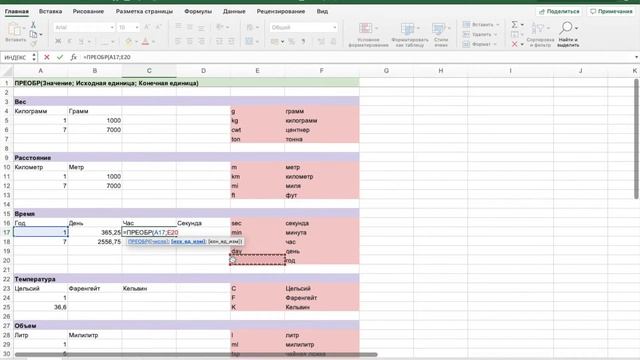Click the red Clear eraser icon
Image resolution: width=640 pixels, height=360 pixels.
515,44
